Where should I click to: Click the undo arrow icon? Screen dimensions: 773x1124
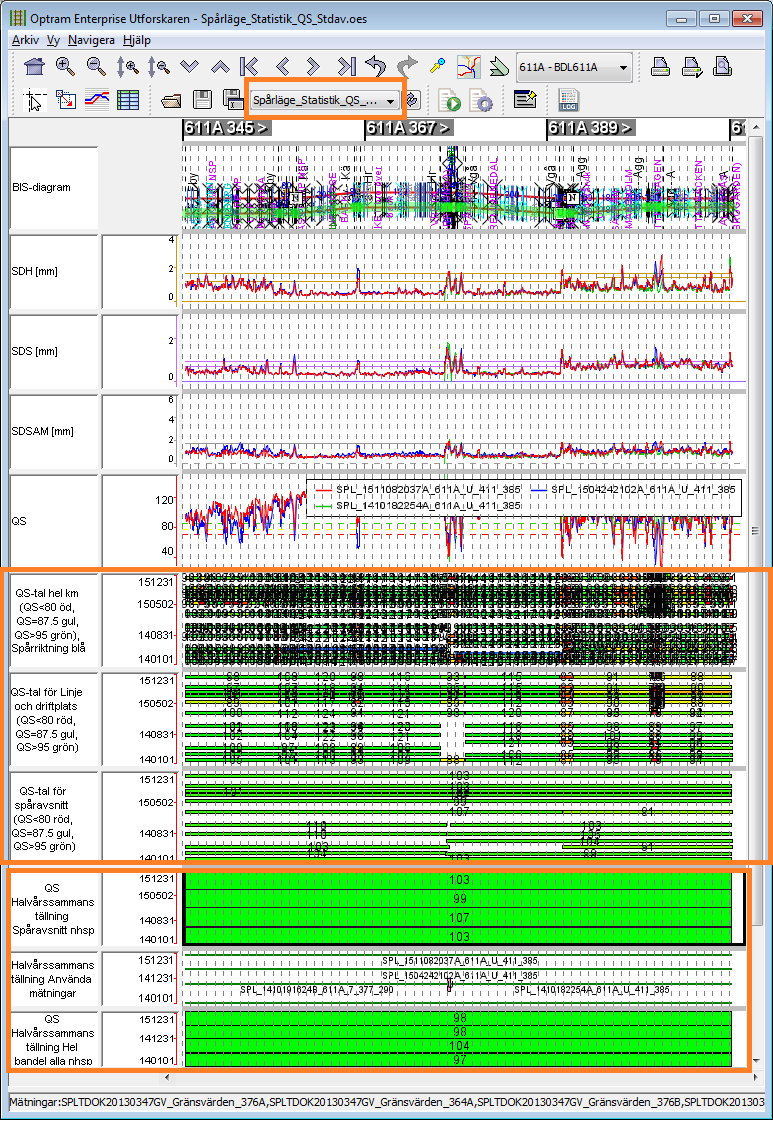point(376,67)
